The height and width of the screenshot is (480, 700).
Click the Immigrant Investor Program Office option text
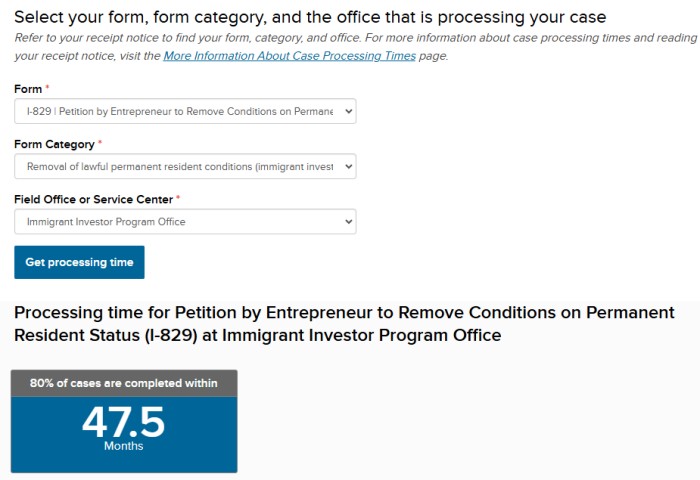[x=106, y=222]
